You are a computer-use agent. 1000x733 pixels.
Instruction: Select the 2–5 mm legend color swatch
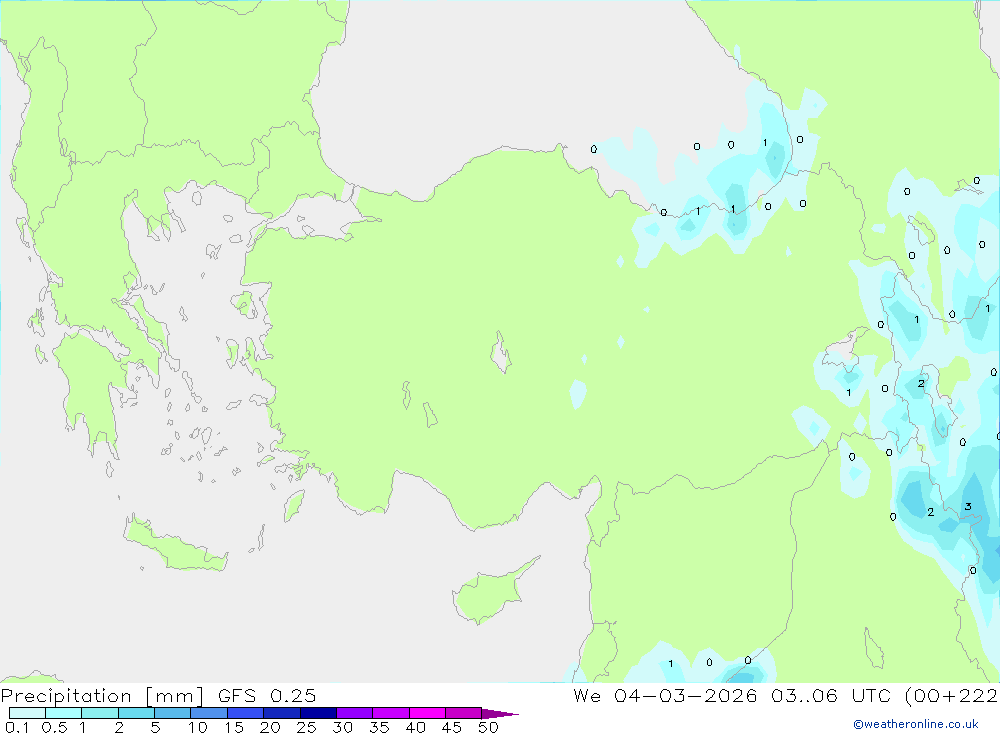tap(136, 713)
